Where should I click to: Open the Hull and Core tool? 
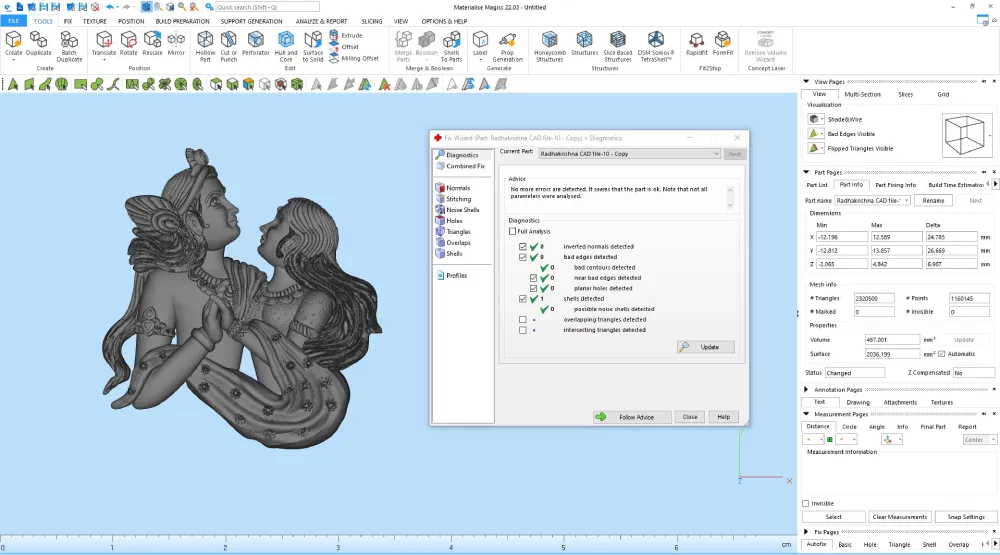tap(286, 47)
